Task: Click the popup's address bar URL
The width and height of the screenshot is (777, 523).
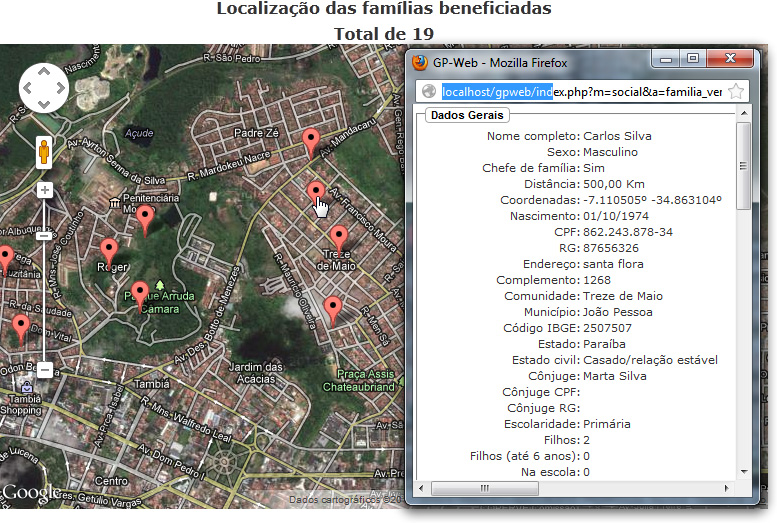Action: pos(582,92)
